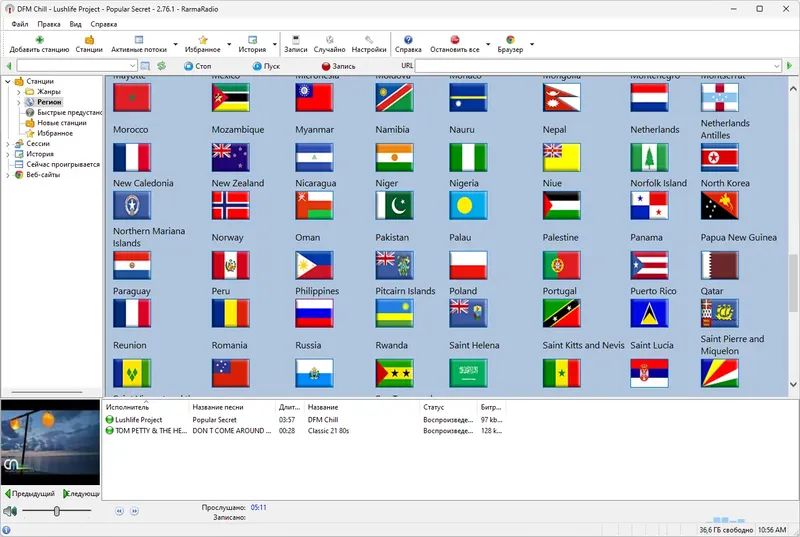The image size is (800, 537).
Task: Click the volume speaker icon
Action: [10, 511]
